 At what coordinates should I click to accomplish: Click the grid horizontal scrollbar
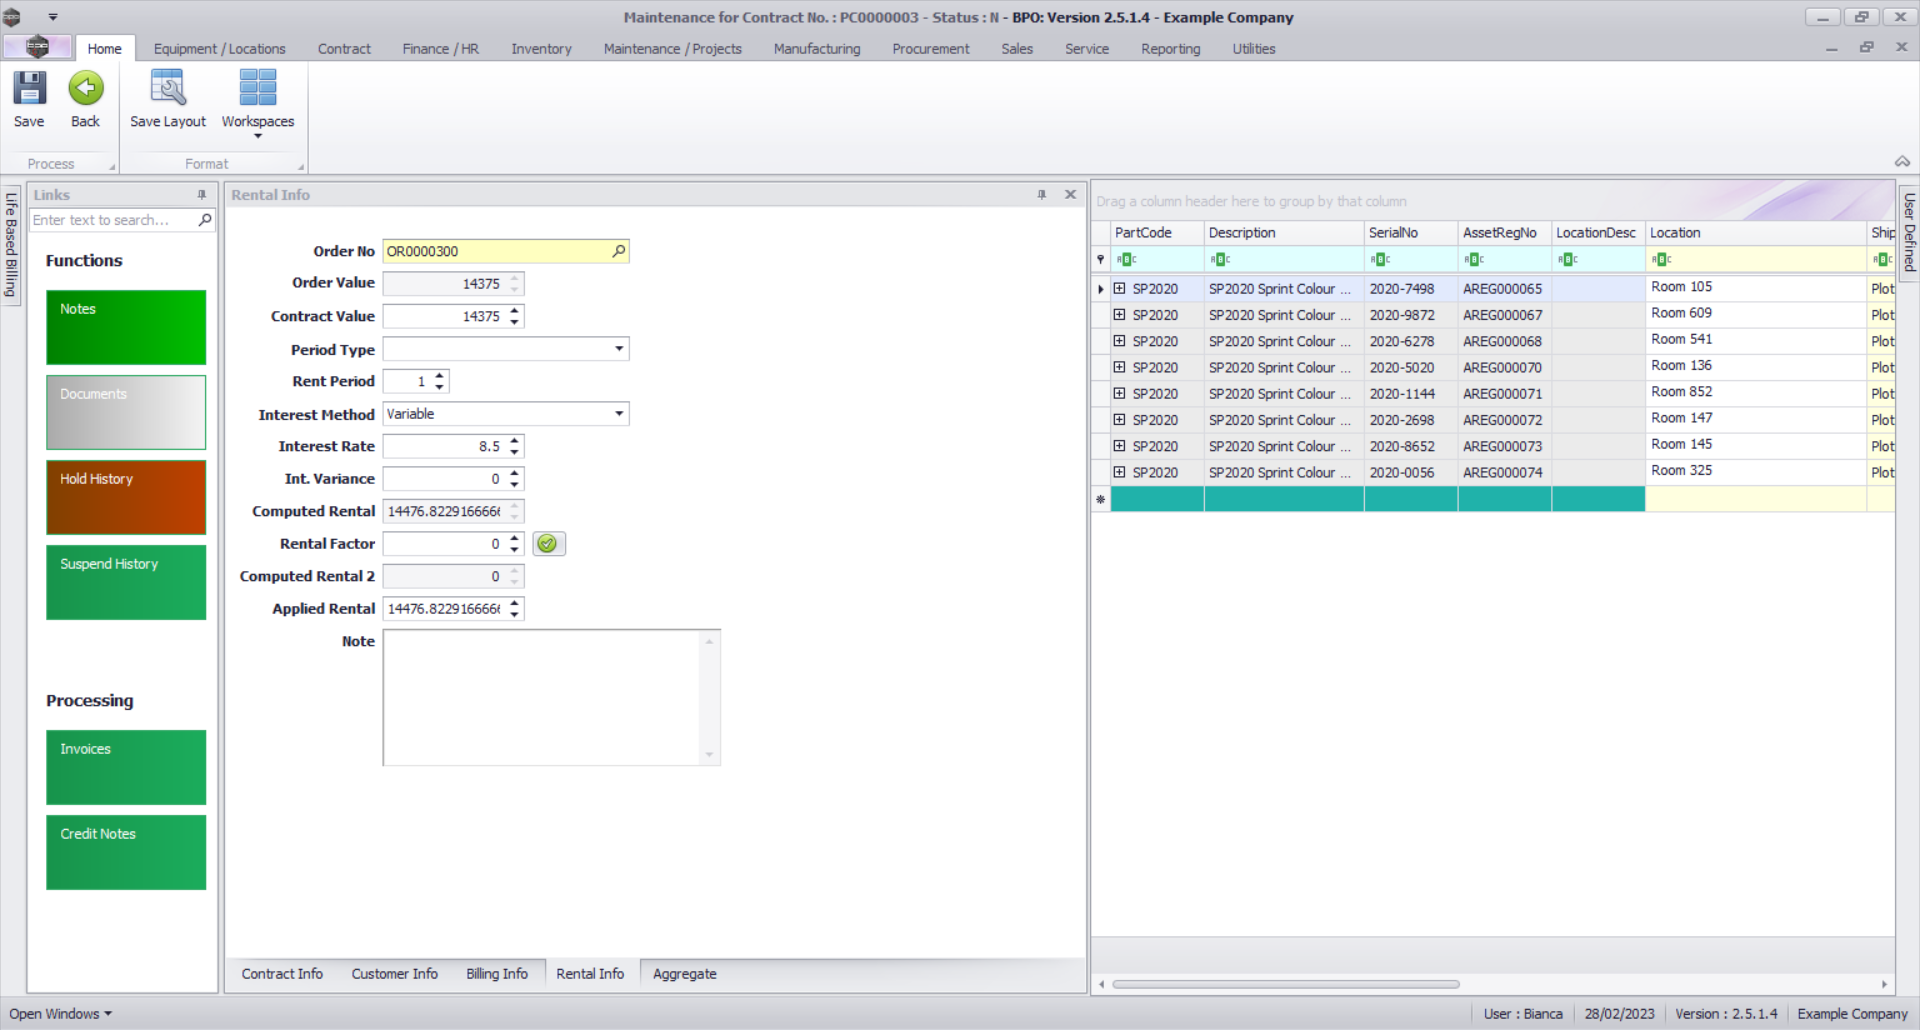click(1285, 984)
